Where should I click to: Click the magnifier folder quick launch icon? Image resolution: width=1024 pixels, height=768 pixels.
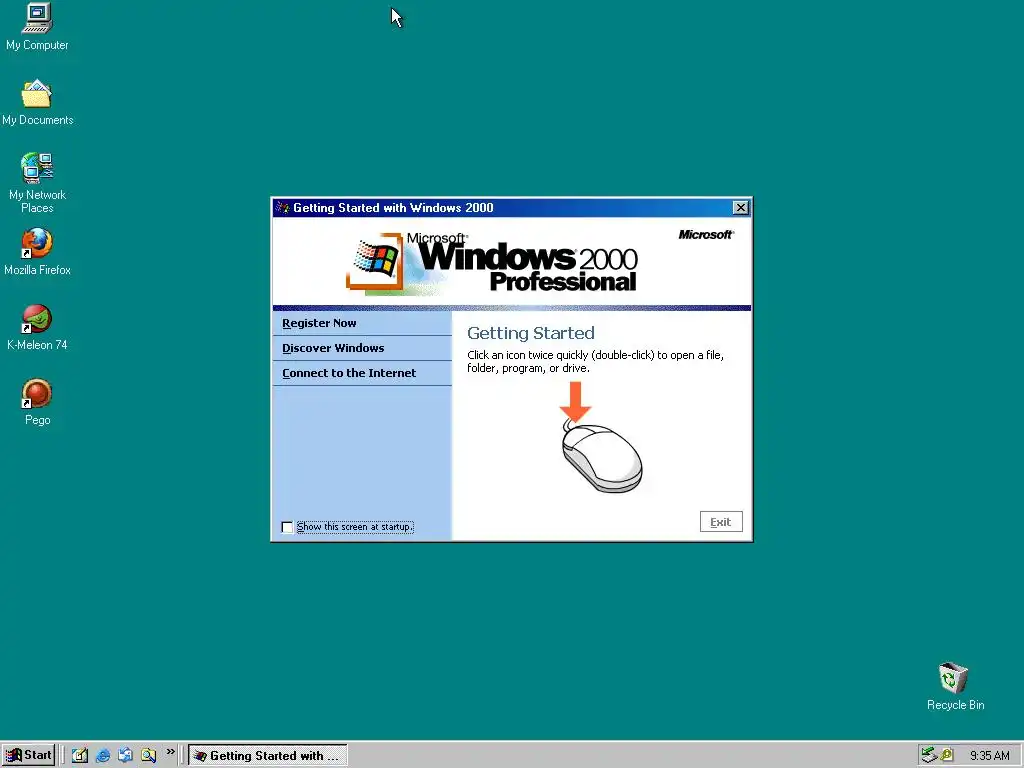pyautogui.click(x=148, y=755)
